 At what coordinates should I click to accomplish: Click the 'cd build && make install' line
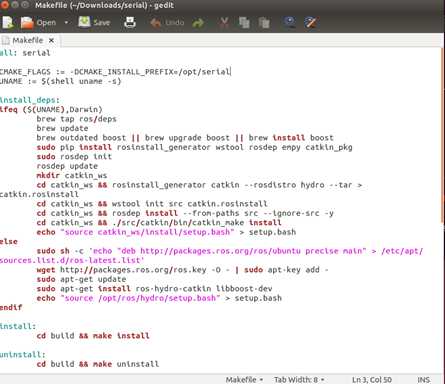pyautogui.click(x=93, y=336)
